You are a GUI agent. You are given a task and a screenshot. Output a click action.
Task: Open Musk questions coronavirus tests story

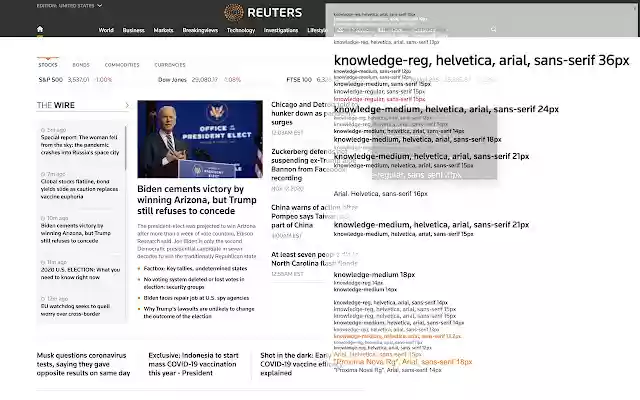click(83, 364)
